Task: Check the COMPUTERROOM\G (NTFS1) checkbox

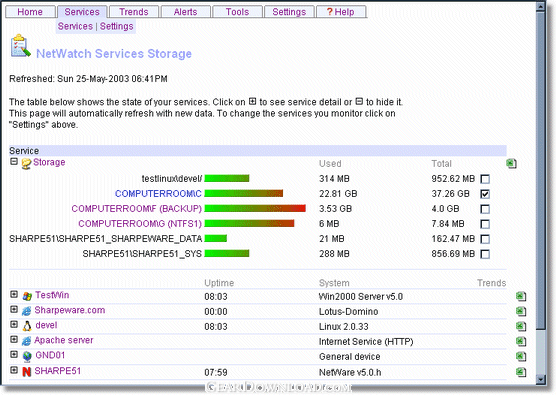Action: [485, 224]
